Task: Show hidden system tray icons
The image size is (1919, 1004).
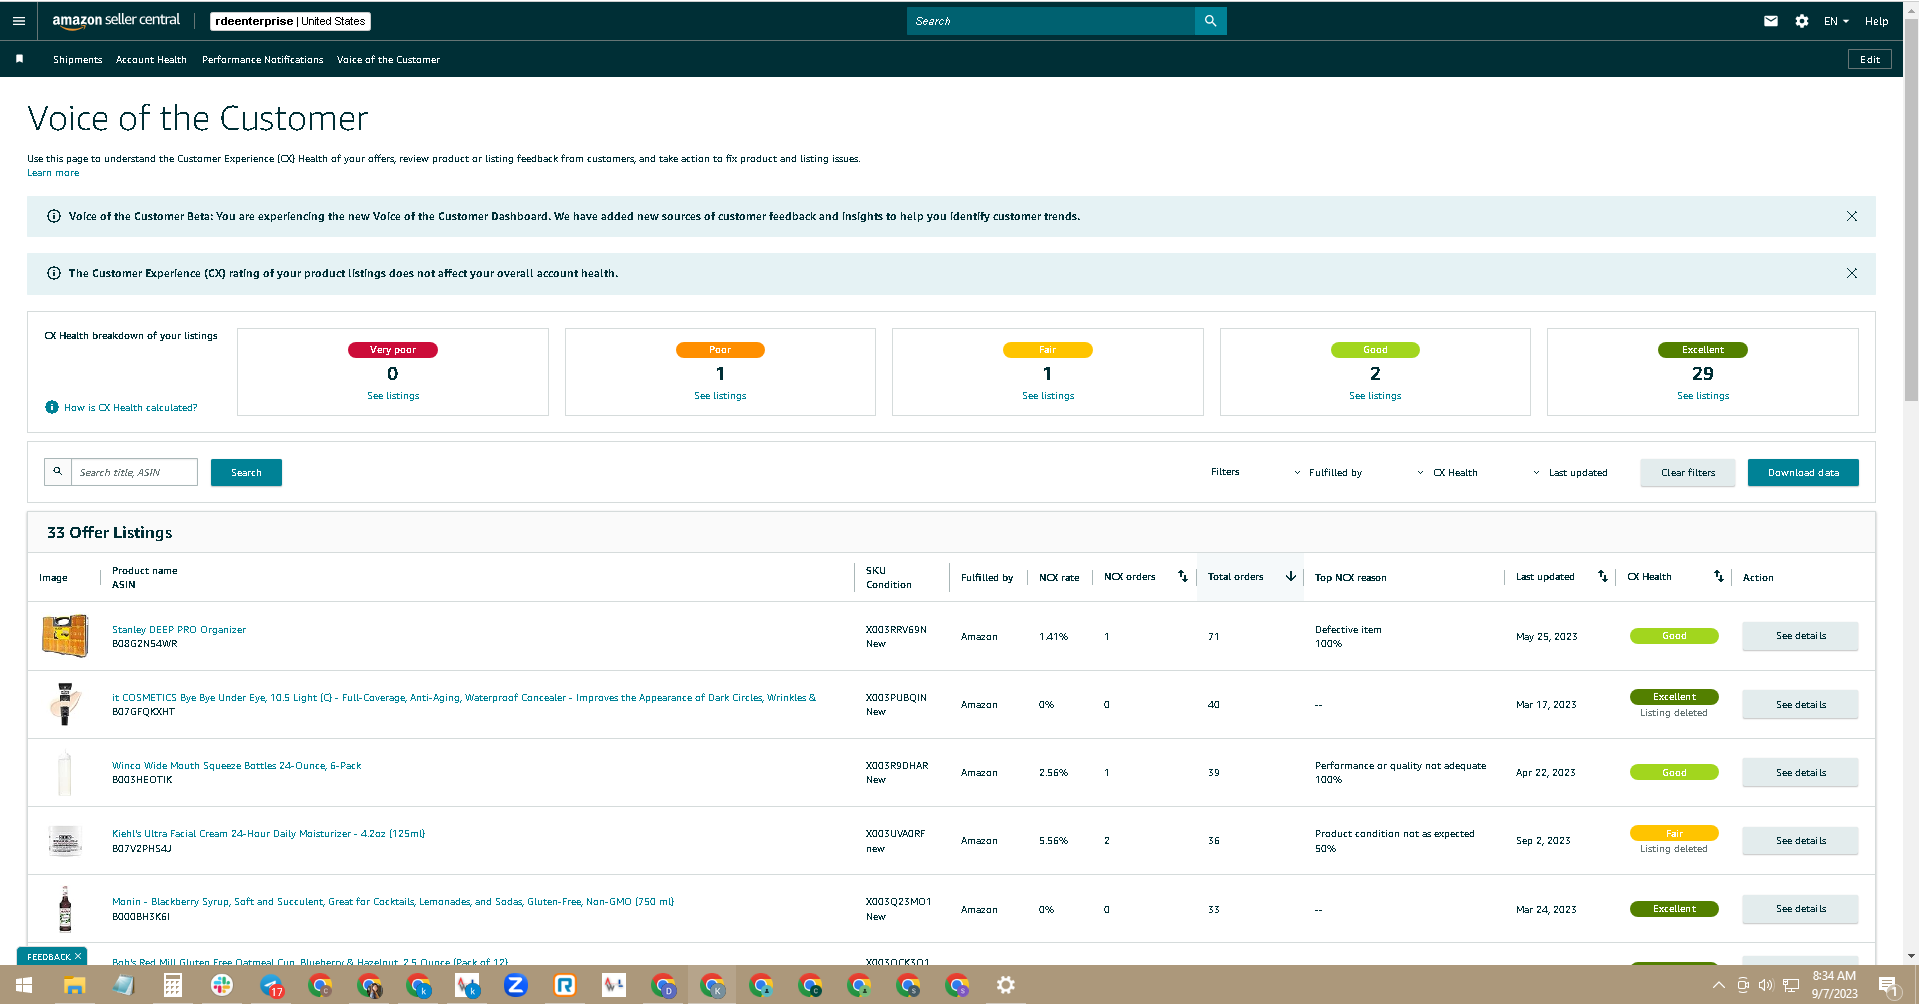Action: pyautogui.click(x=1719, y=985)
